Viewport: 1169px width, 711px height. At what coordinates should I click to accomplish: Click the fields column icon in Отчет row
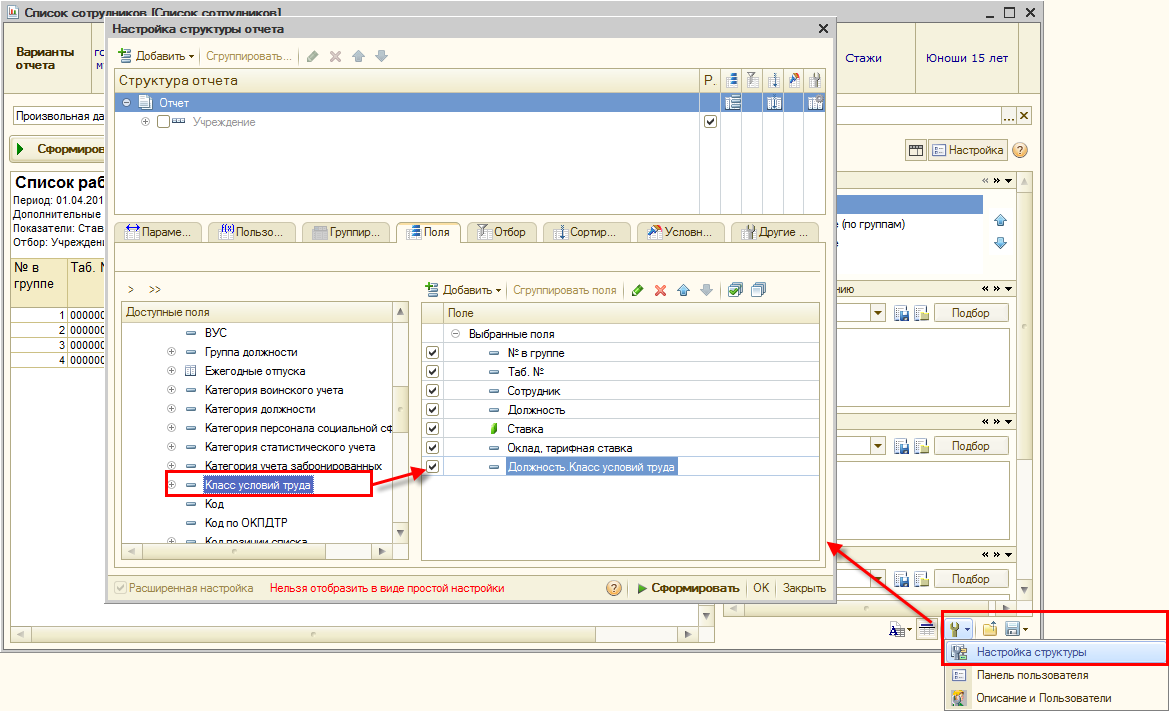(x=733, y=103)
